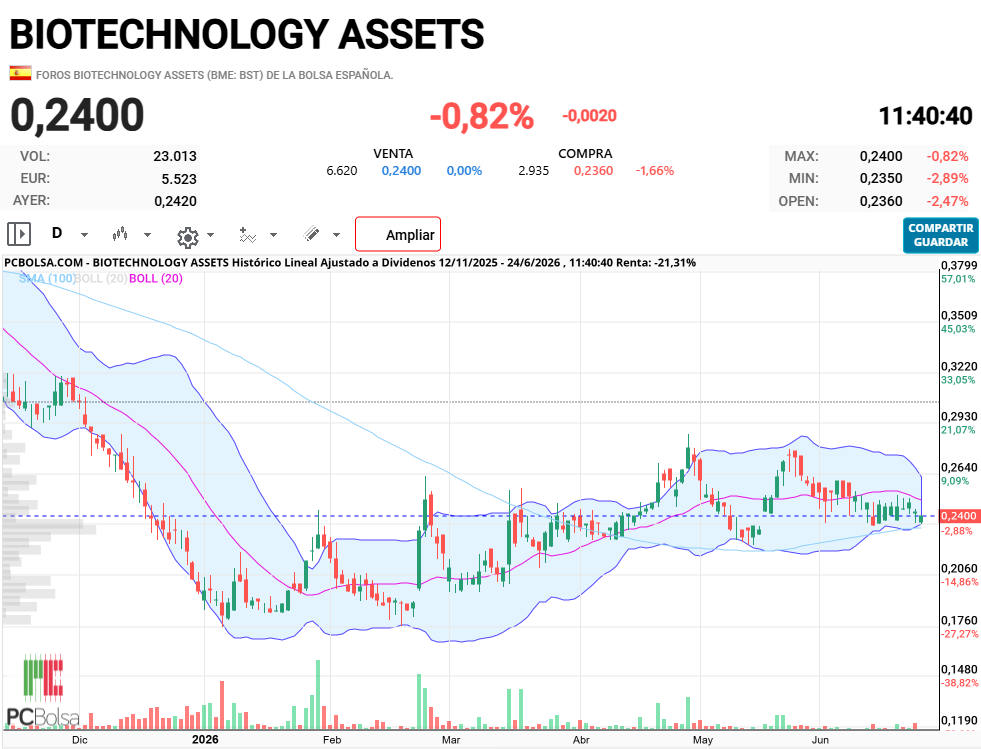
Task: Click the 0,3799 top price axis label
Action: point(958,265)
